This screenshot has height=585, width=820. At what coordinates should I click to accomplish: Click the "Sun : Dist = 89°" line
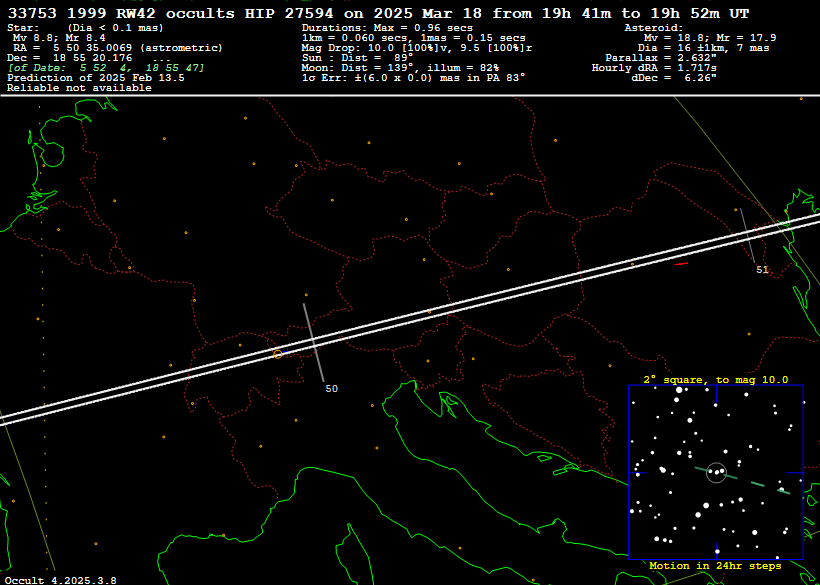pyautogui.click(x=358, y=58)
